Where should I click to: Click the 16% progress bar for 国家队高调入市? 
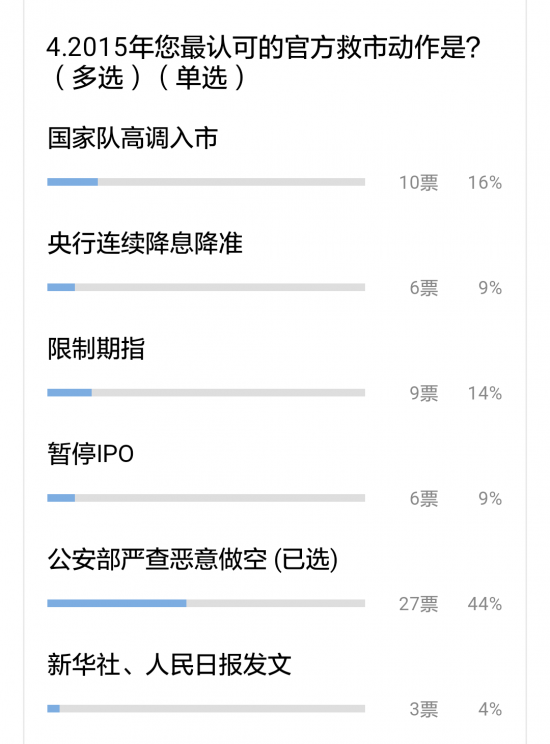(x=206, y=182)
